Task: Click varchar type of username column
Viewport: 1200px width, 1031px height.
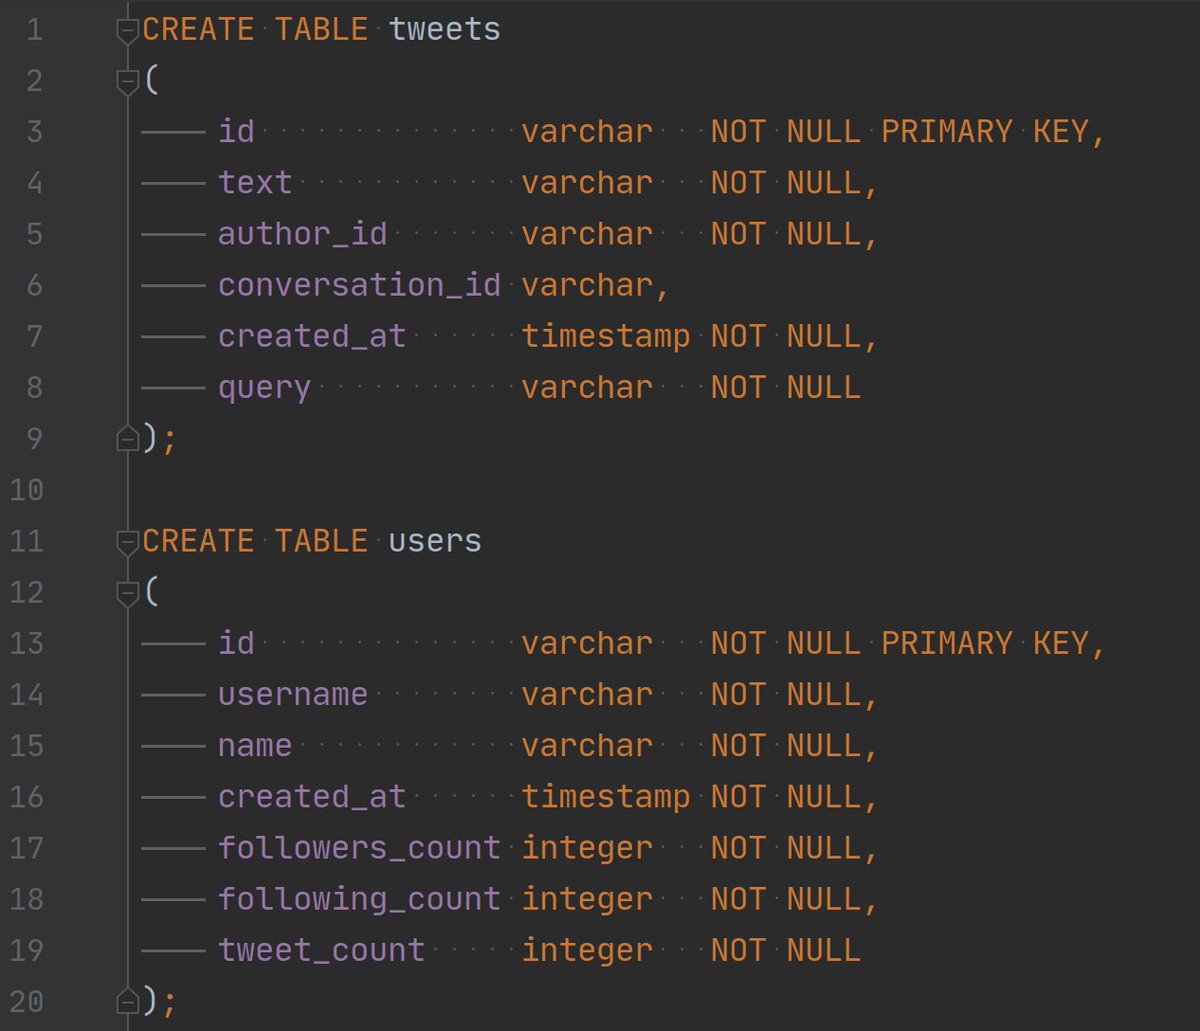Action: [x=587, y=694]
